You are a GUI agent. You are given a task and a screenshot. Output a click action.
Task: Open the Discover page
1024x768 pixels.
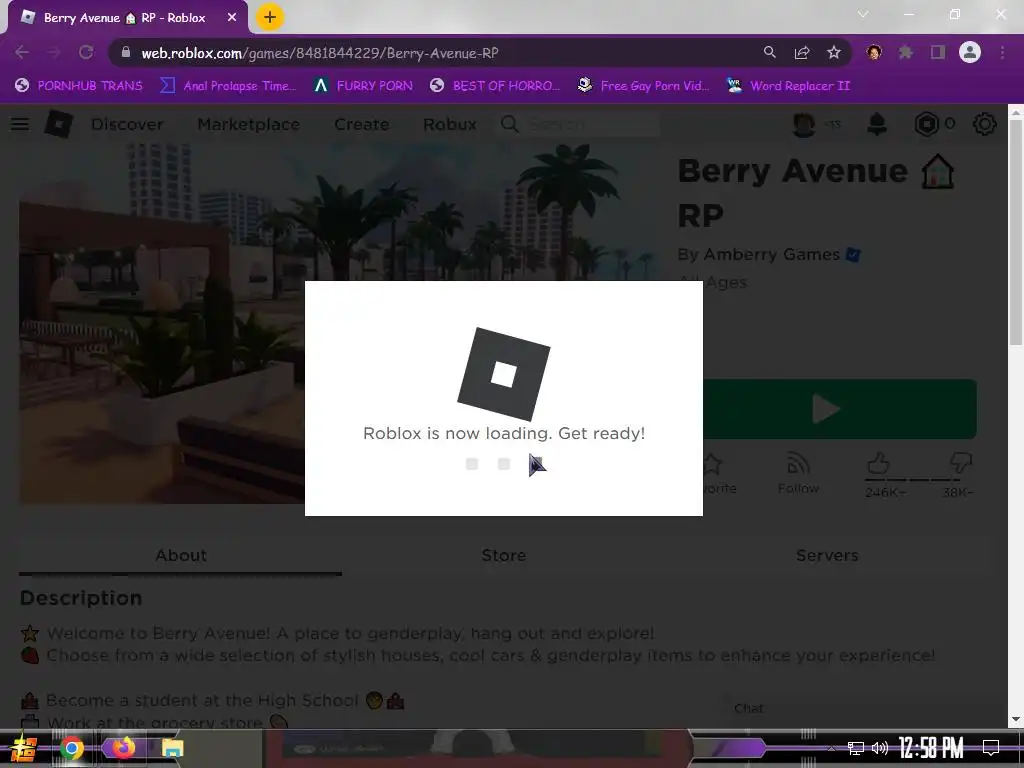pyautogui.click(x=127, y=124)
